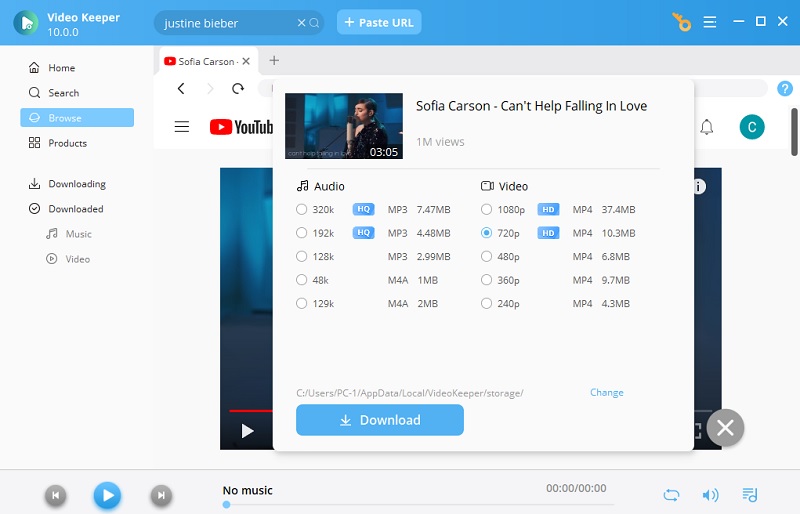Open the playlist queue icon
Viewport: 800px width, 514px height.
coord(749,495)
